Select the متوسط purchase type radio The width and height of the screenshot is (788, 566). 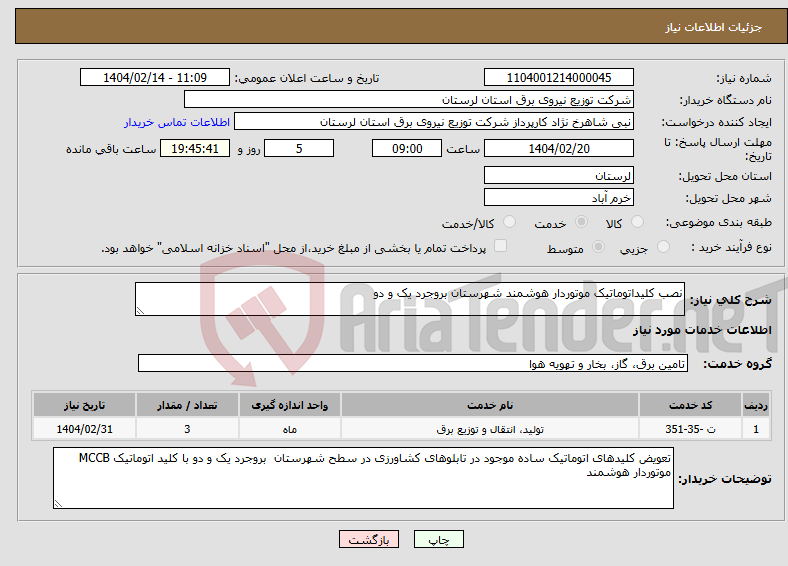(x=598, y=246)
